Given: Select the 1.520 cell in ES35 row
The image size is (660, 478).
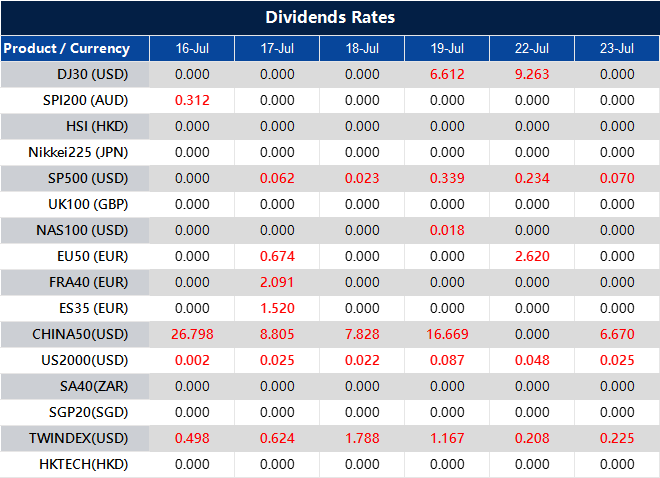Looking at the screenshot, I should [x=277, y=308].
